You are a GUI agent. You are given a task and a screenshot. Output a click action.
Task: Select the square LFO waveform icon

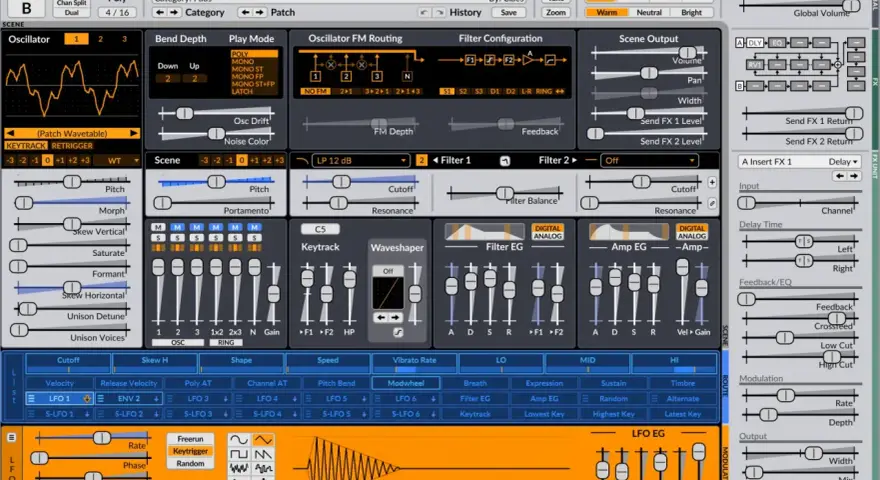(x=239, y=454)
